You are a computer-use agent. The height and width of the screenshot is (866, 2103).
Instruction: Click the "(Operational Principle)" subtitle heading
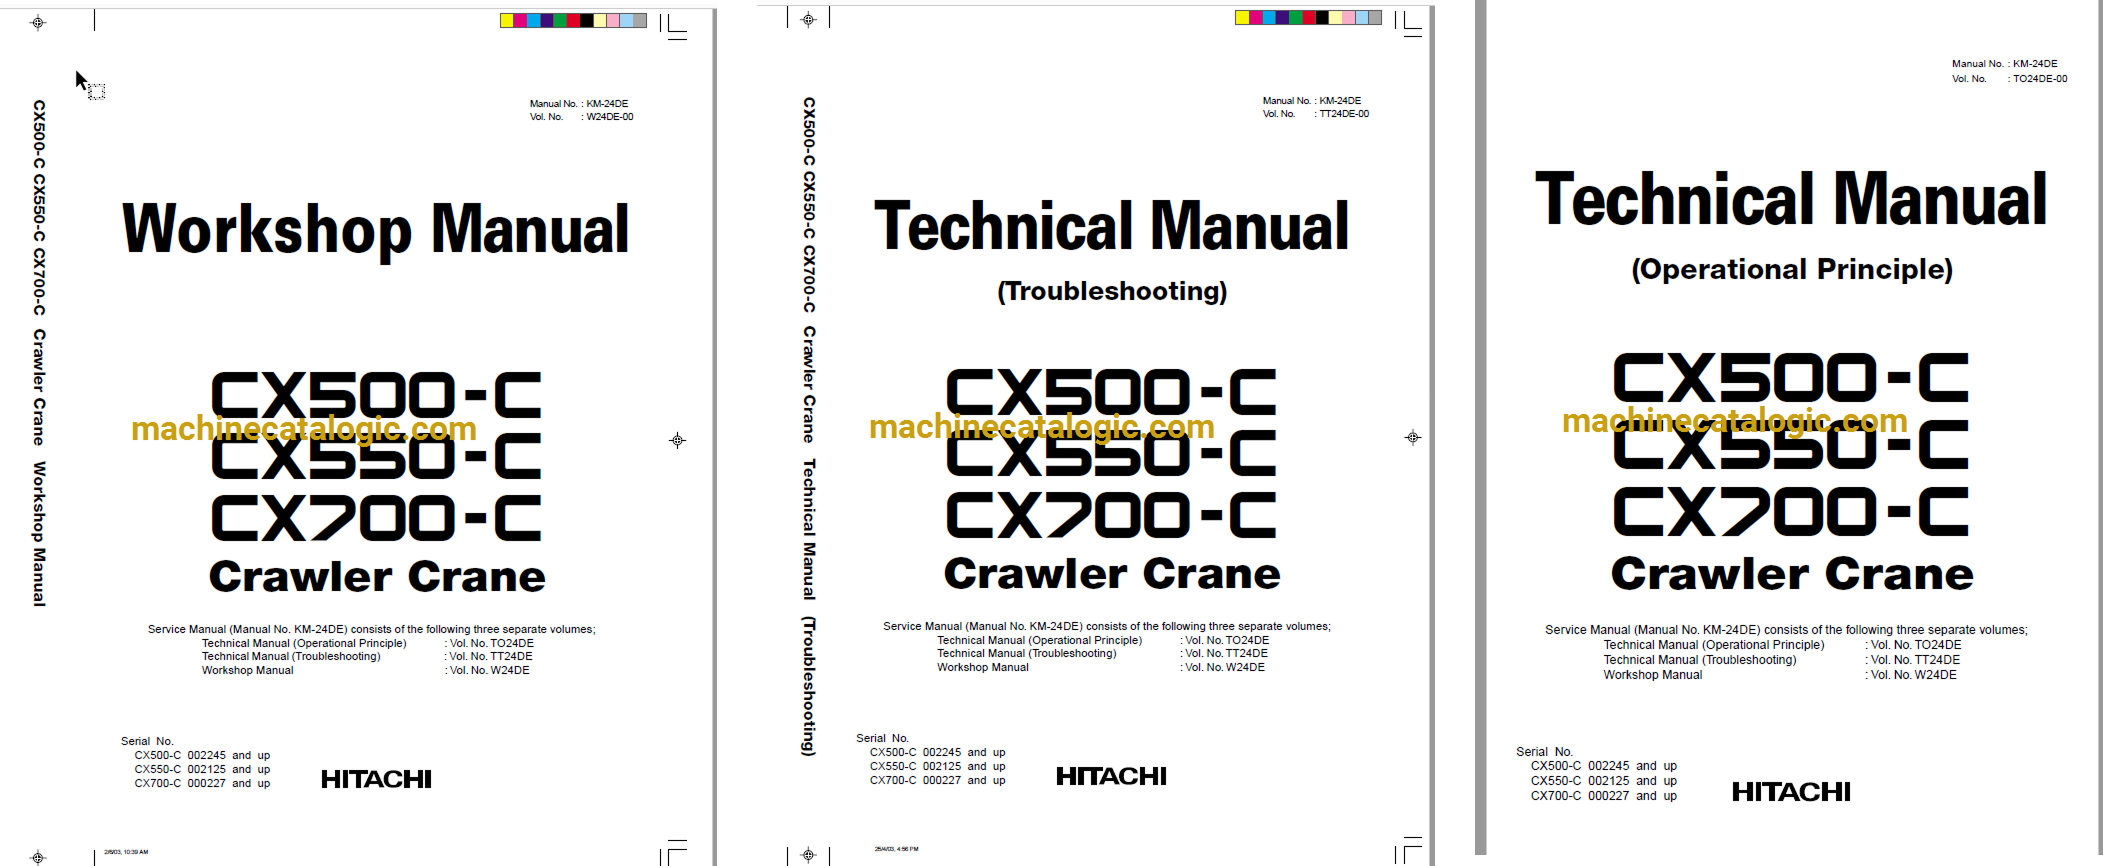[1792, 269]
